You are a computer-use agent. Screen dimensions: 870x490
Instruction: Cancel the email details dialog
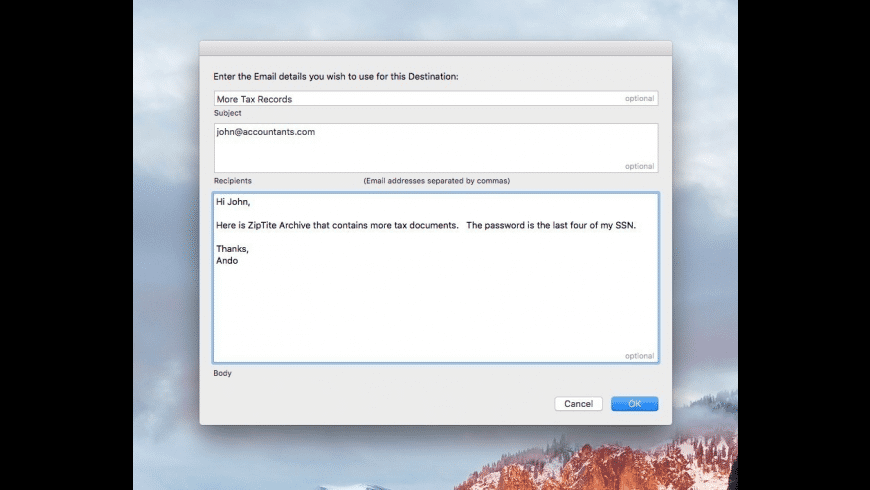578,404
